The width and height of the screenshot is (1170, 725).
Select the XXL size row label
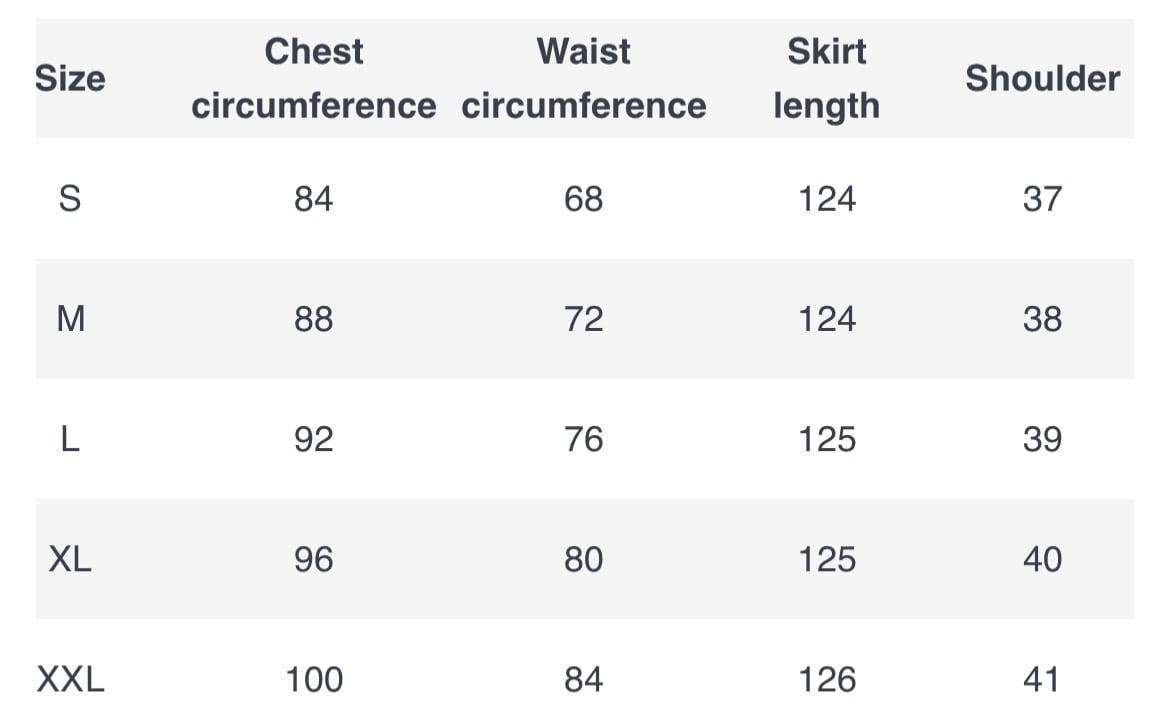coord(70,680)
